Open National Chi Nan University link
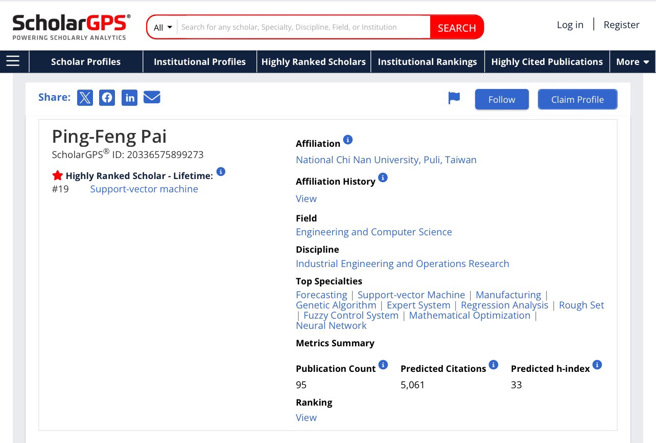 tap(386, 159)
